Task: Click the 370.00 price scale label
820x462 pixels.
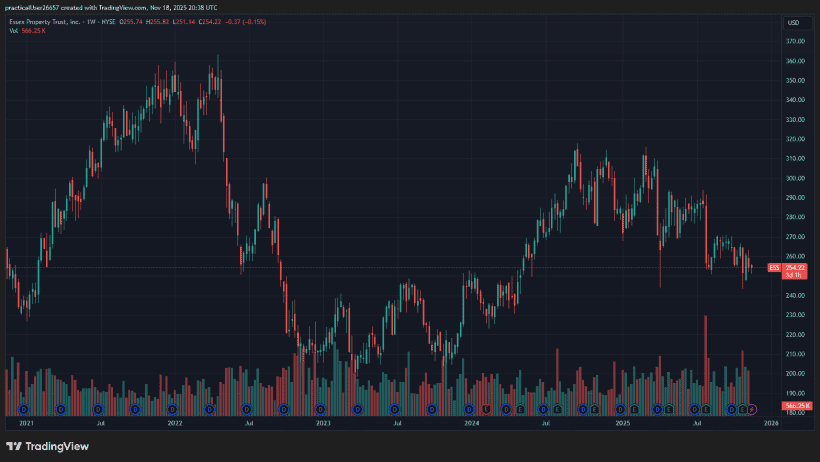Action: pyautogui.click(x=795, y=42)
